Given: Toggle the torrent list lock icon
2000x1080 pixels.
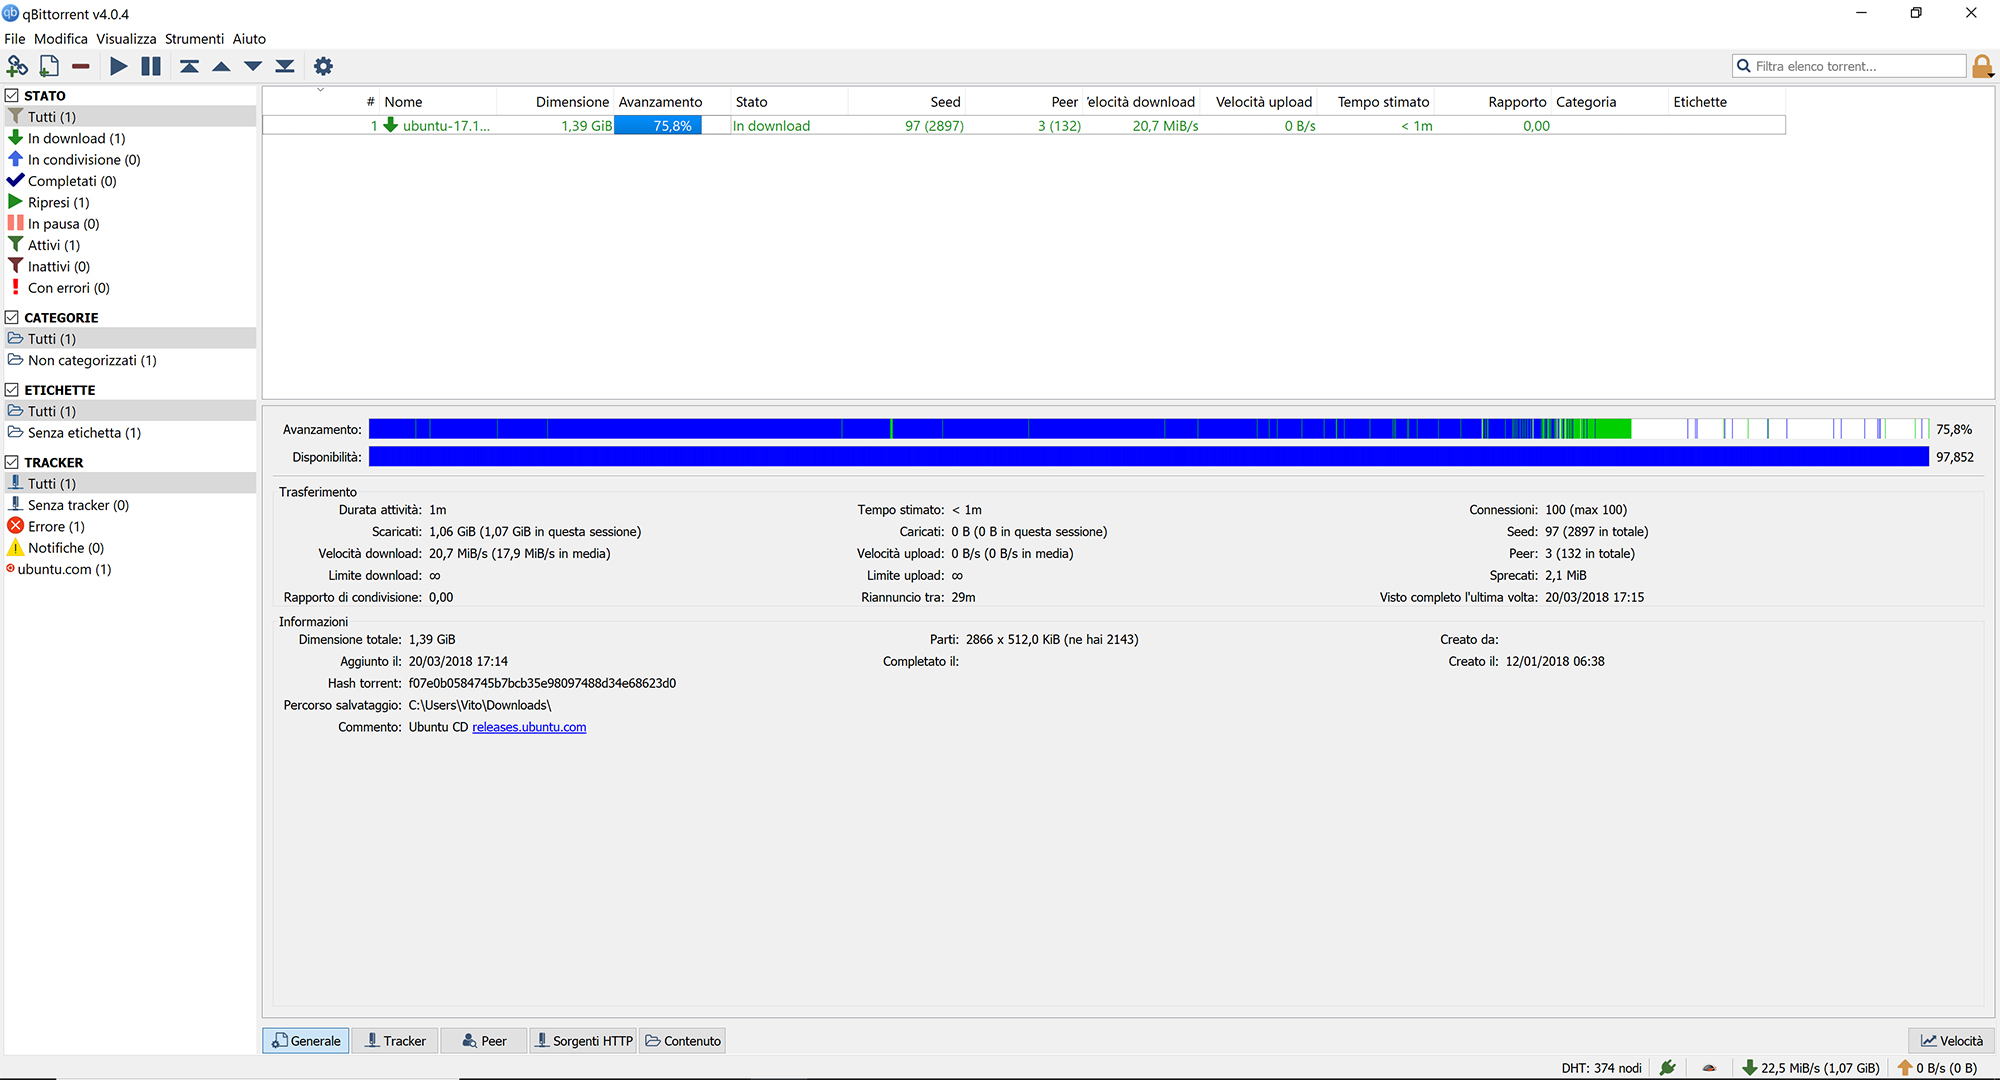Looking at the screenshot, I should click(1982, 65).
